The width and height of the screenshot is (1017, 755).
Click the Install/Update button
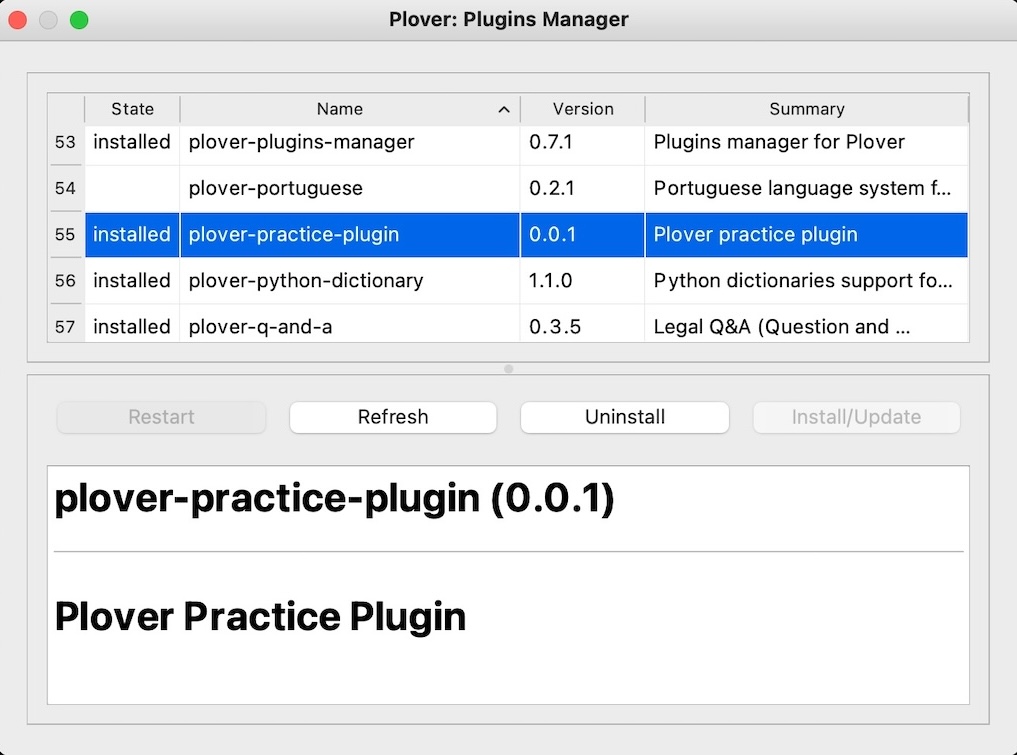856,417
